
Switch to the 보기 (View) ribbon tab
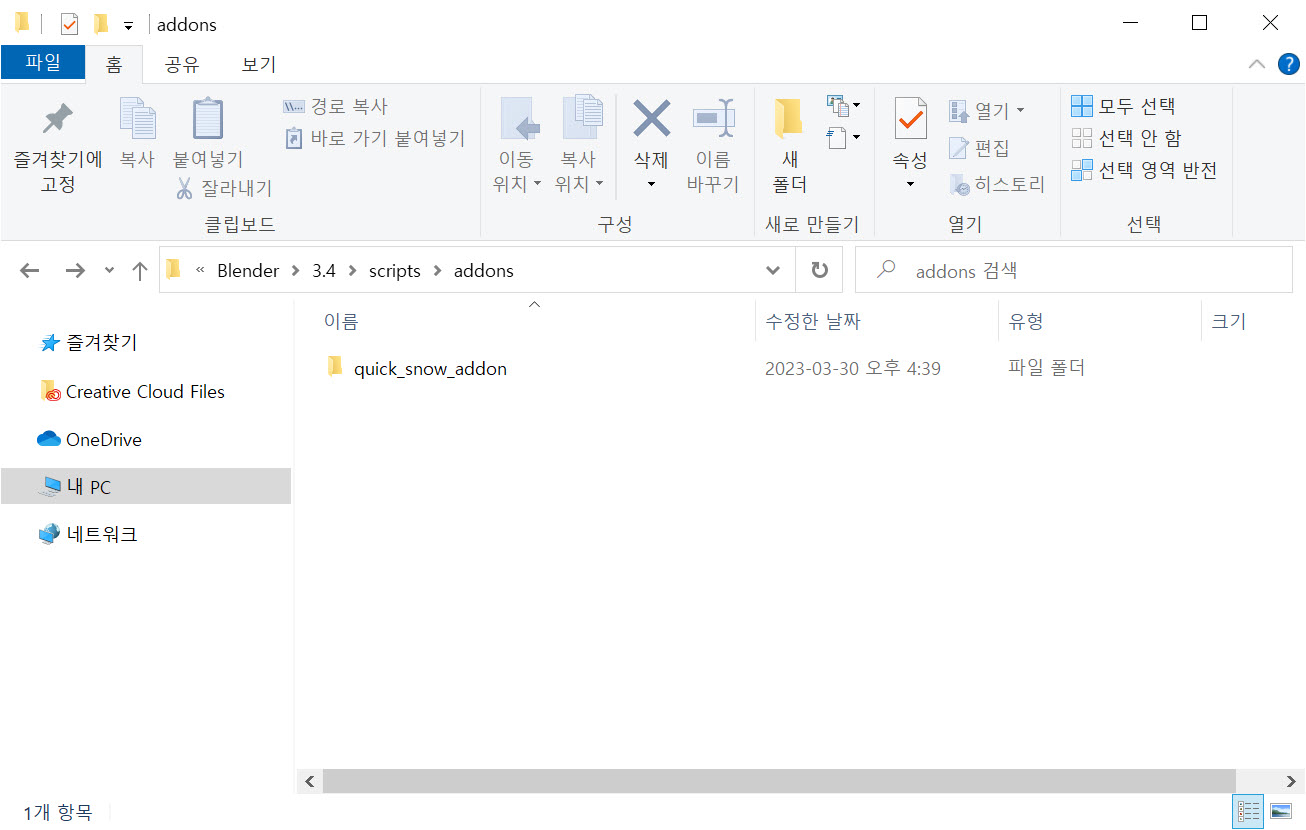[259, 65]
